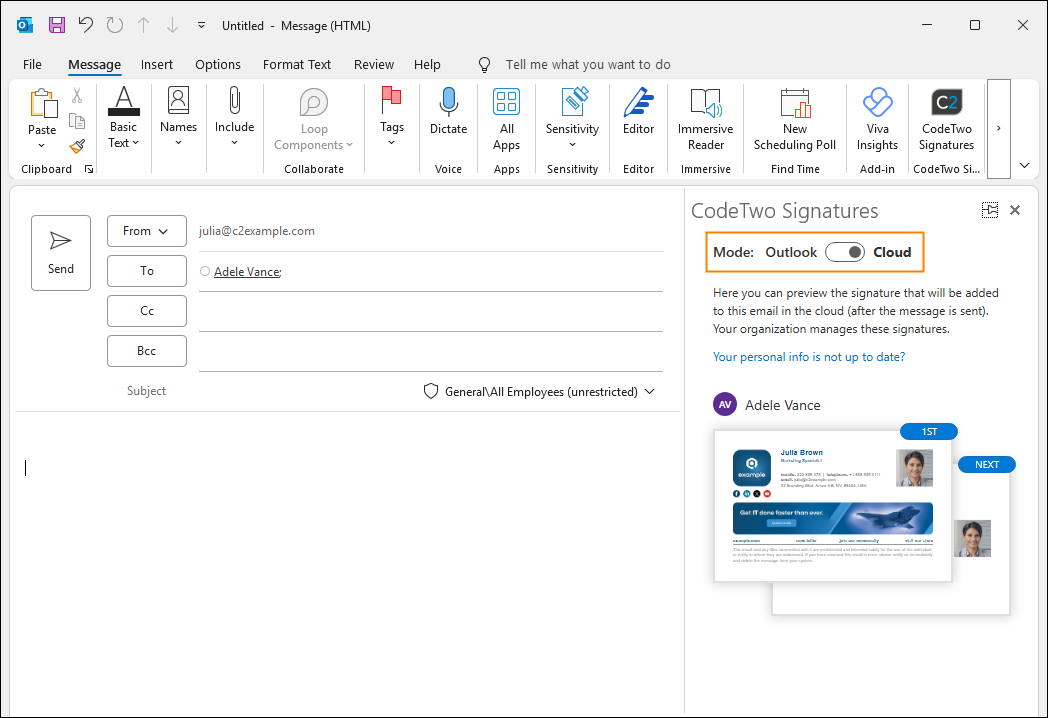Click Loop Components button
The image size is (1048, 718).
click(x=313, y=119)
